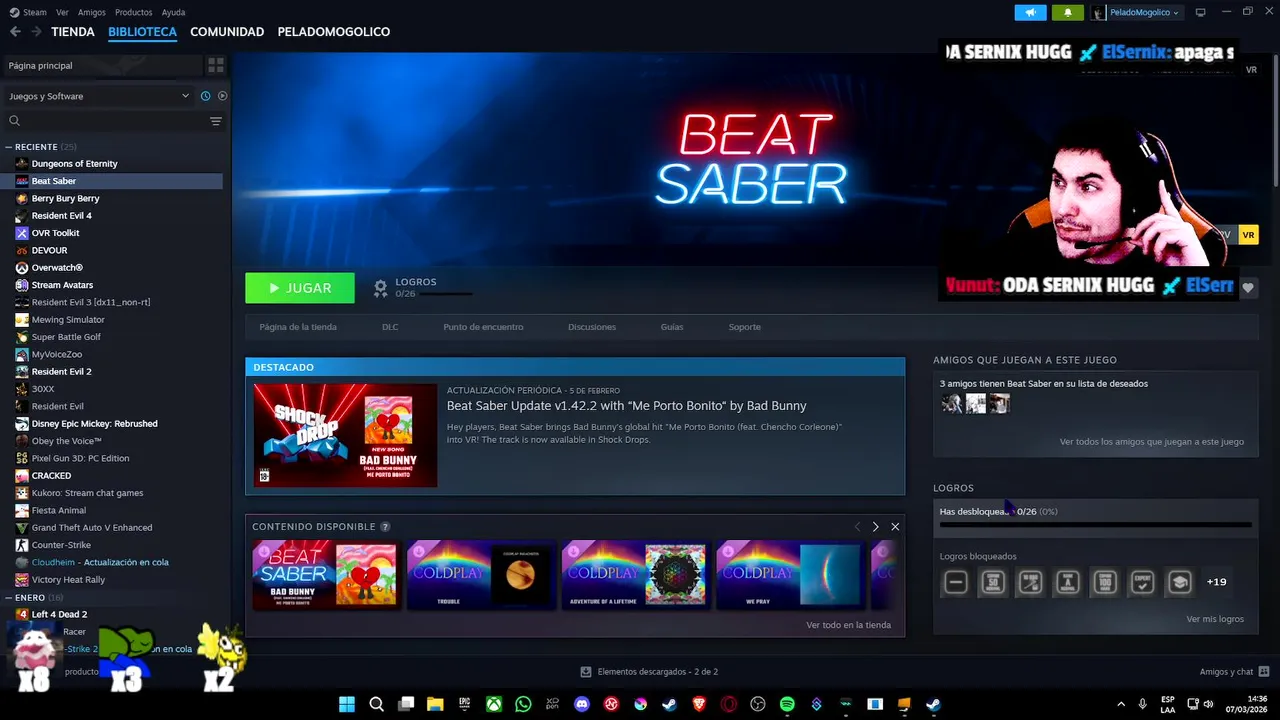Open Bad Bunny Me Porto Bonito DLC
Screen dimensions: 1280x720
pyautogui.click(x=327, y=575)
